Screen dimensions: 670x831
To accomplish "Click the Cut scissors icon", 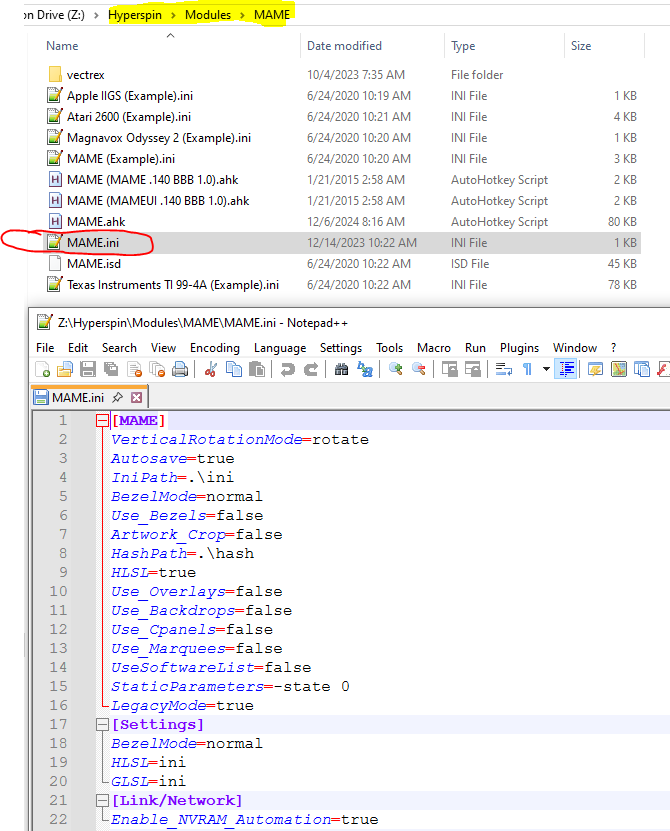I will click(211, 370).
